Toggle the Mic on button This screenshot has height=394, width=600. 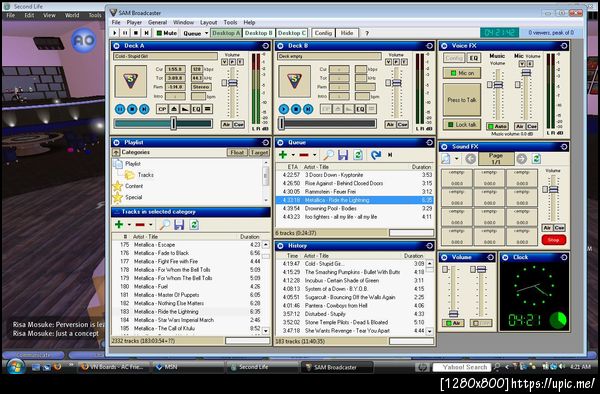(x=462, y=73)
